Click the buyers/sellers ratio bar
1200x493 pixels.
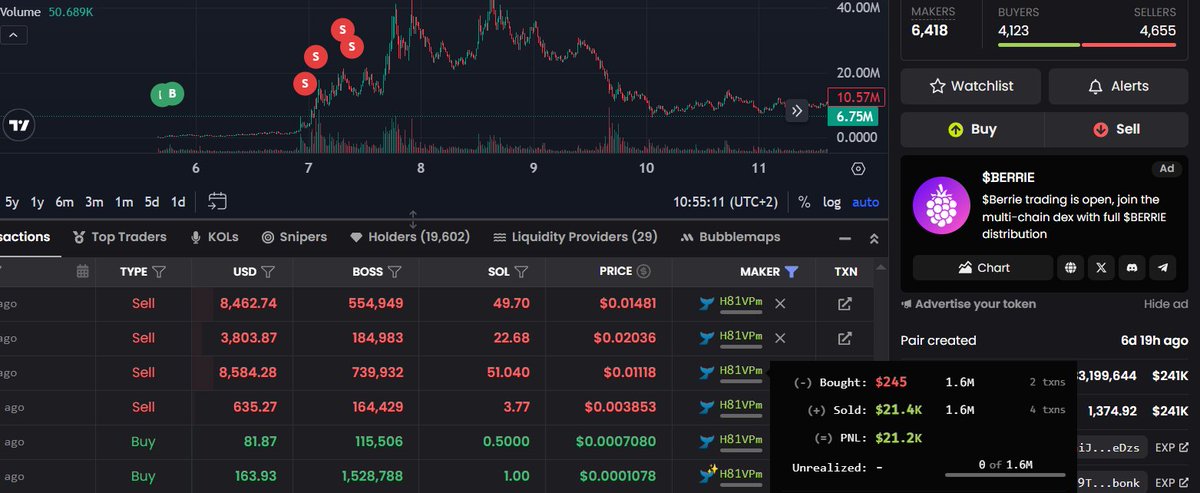coord(1085,45)
